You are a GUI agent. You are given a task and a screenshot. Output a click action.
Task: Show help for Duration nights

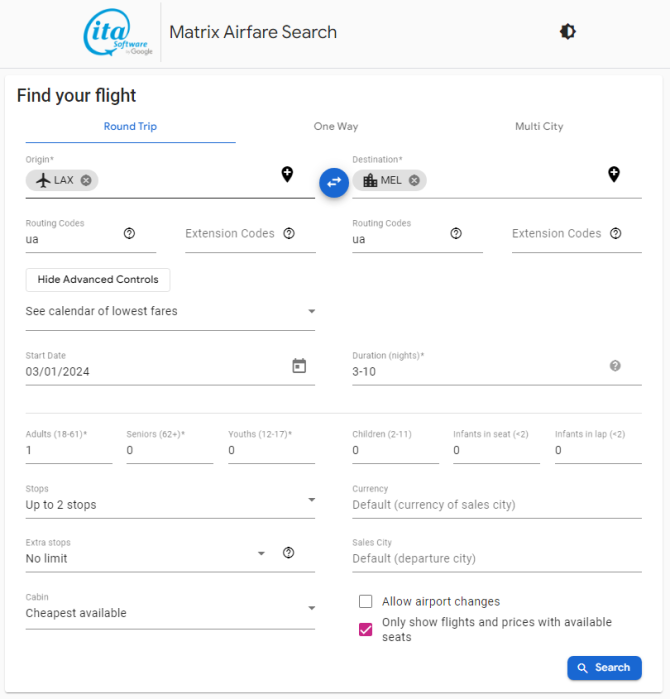[x=615, y=366]
